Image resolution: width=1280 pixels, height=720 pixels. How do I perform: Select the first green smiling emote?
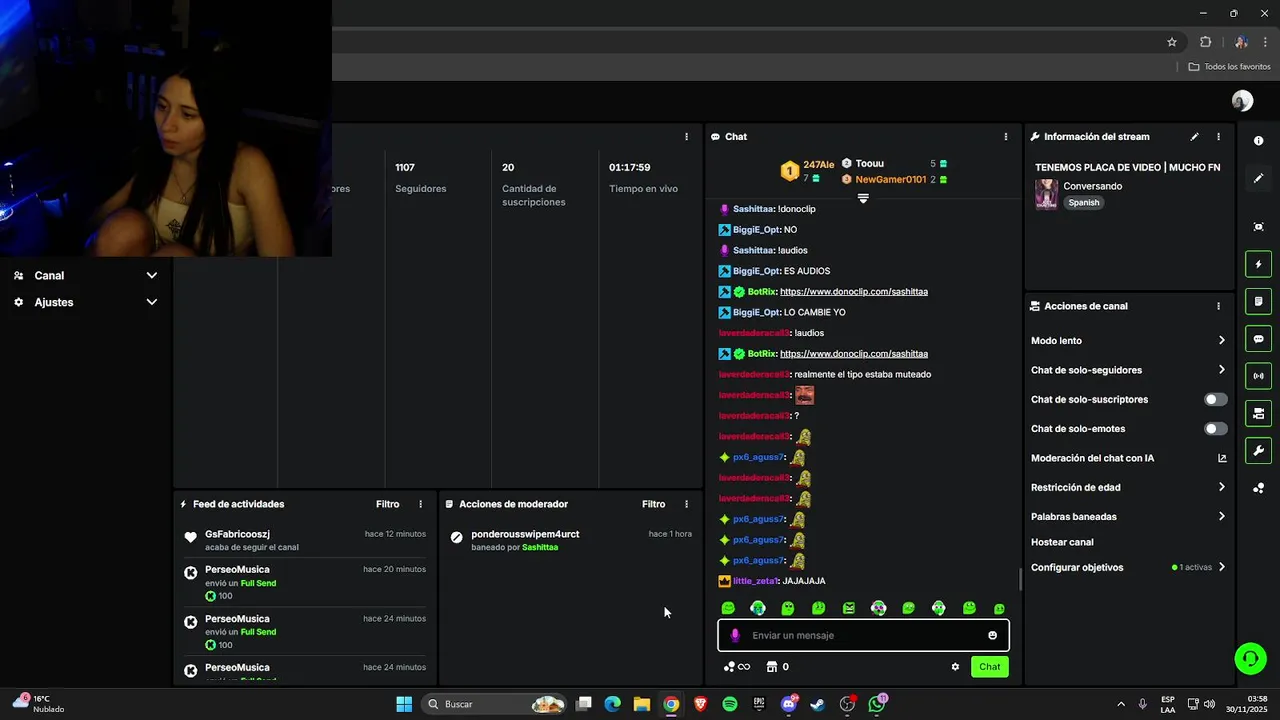click(x=728, y=608)
